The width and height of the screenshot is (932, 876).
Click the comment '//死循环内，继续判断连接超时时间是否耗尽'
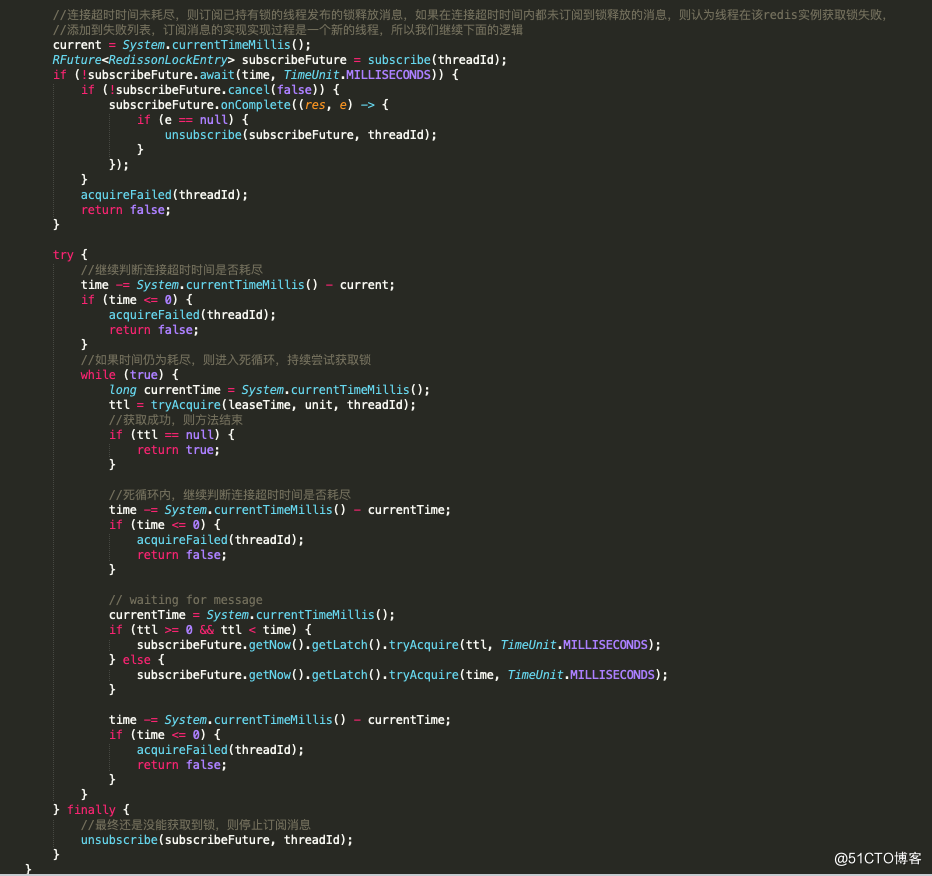[x=230, y=495]
